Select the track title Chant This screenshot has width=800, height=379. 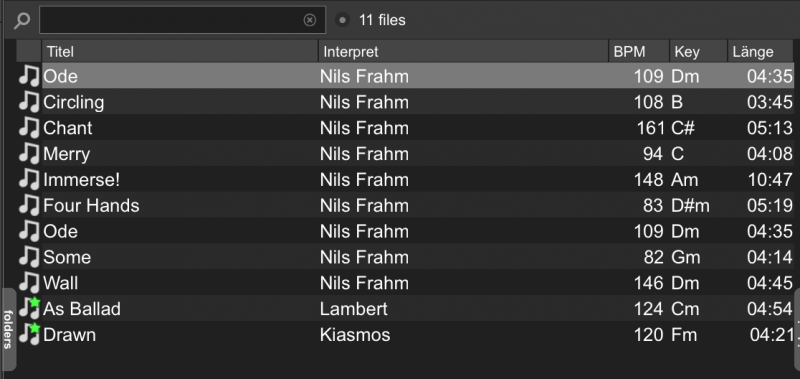[x=68, y=128]
